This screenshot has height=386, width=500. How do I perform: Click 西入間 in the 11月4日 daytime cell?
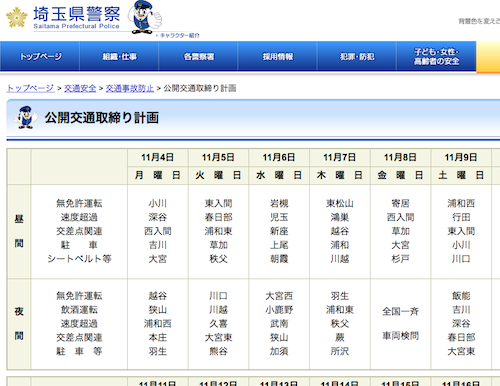158,231
